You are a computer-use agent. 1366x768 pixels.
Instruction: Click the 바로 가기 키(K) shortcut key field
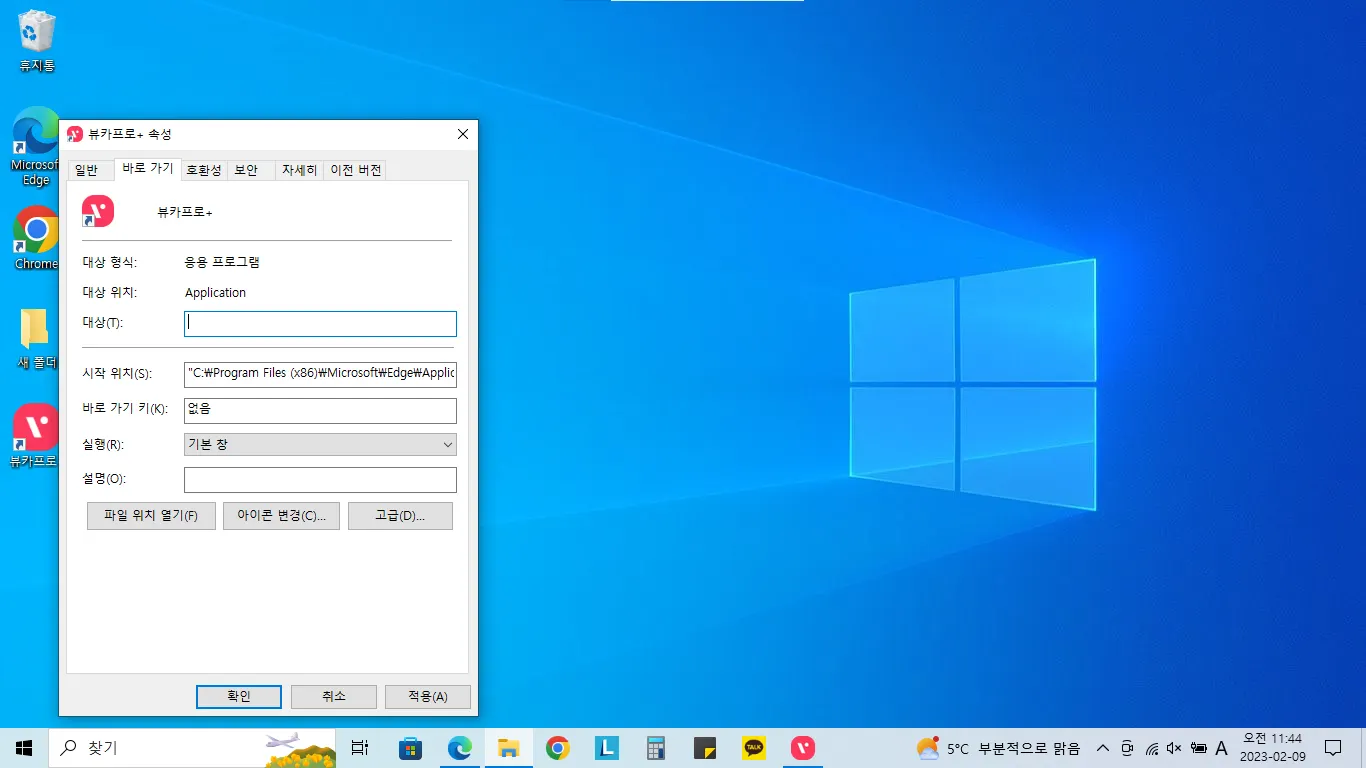321,410
